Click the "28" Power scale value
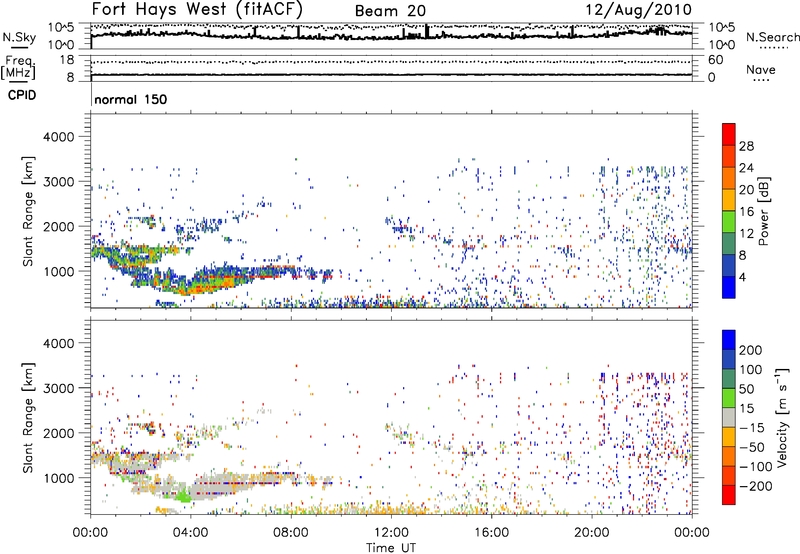The height and width of the screenshot is (554, 800). [746, 146]
